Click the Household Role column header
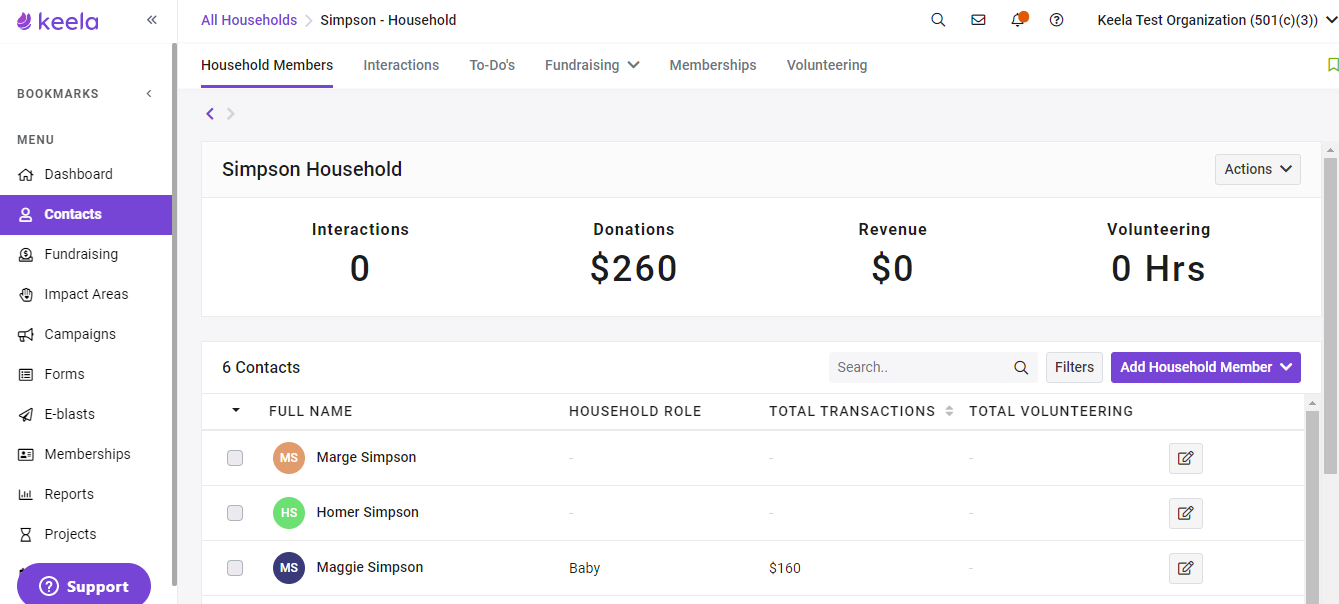Image resolution: width=1339 pixels, height=604 pixels. coord(635,411)
